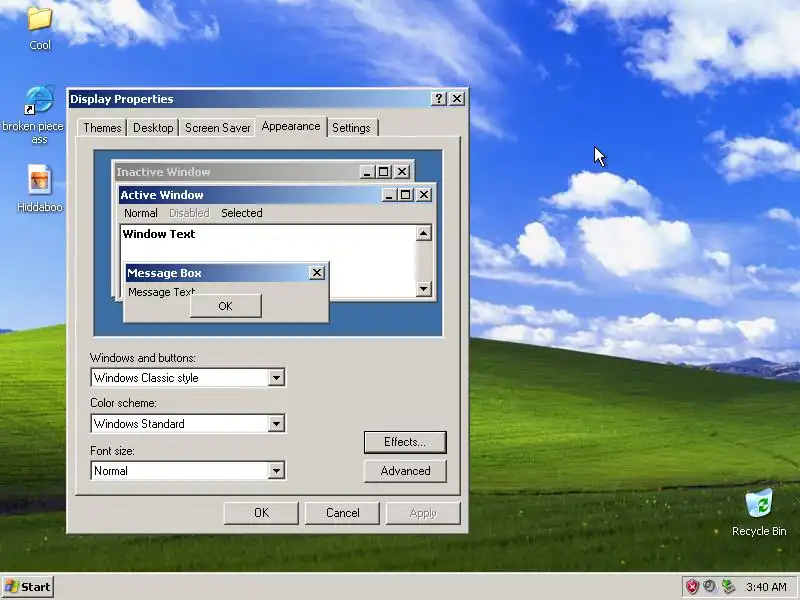The image size is (800, 600).
Task: Click preview scrollbar up arrow
Action: pyautogui.click(x=423, y=233)
